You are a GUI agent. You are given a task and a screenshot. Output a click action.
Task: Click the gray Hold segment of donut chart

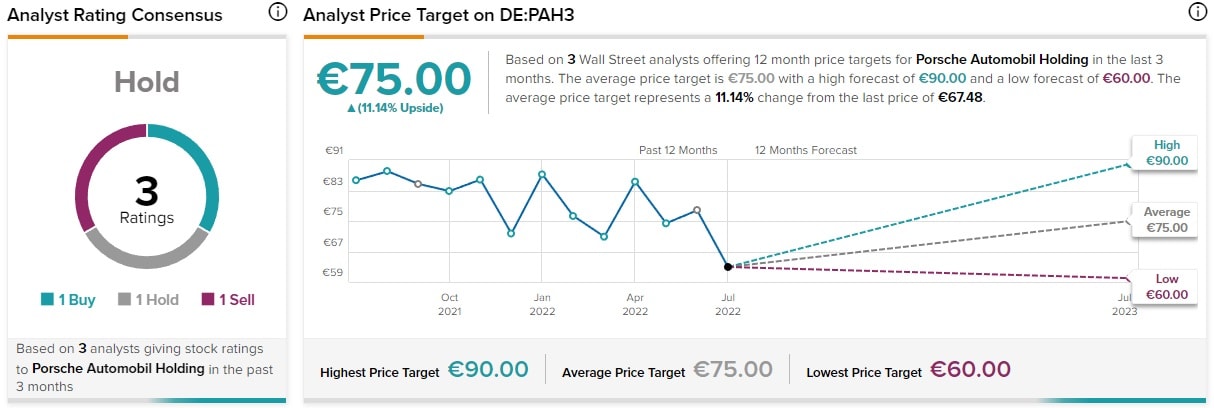click(x=146, y=253)
